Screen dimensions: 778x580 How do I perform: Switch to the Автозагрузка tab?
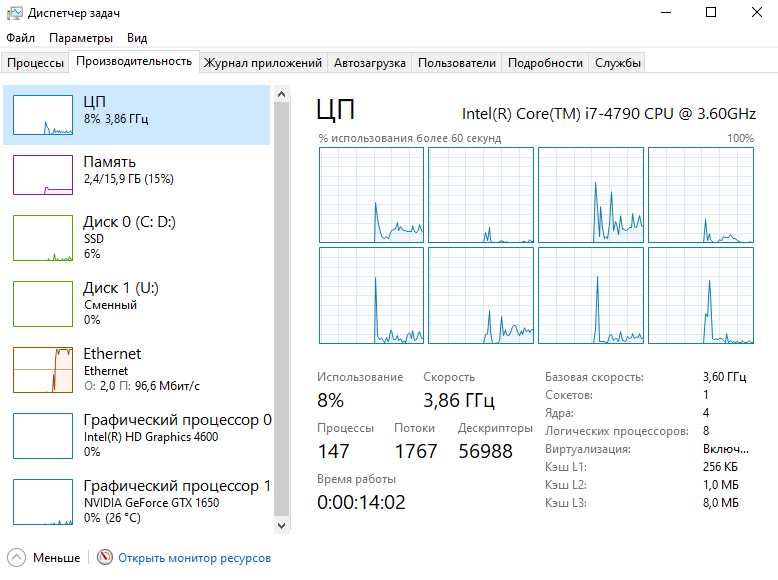pos(370,63)
